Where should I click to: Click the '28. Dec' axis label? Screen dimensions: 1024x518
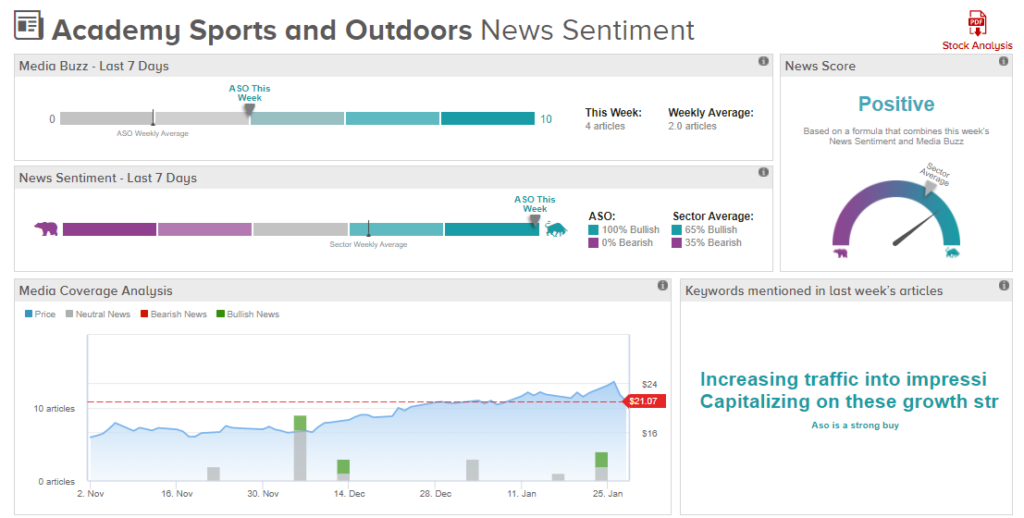(436, 494)
